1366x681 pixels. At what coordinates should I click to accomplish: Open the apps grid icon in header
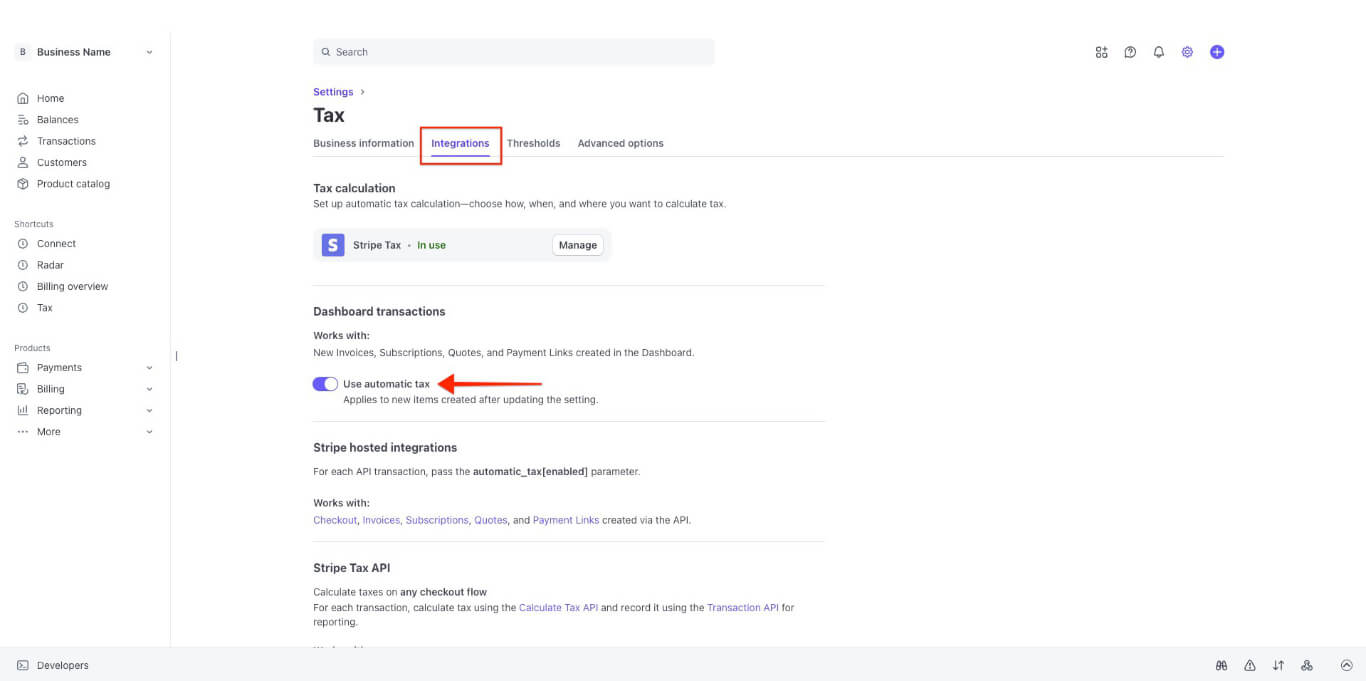(x=1101, y=52)
